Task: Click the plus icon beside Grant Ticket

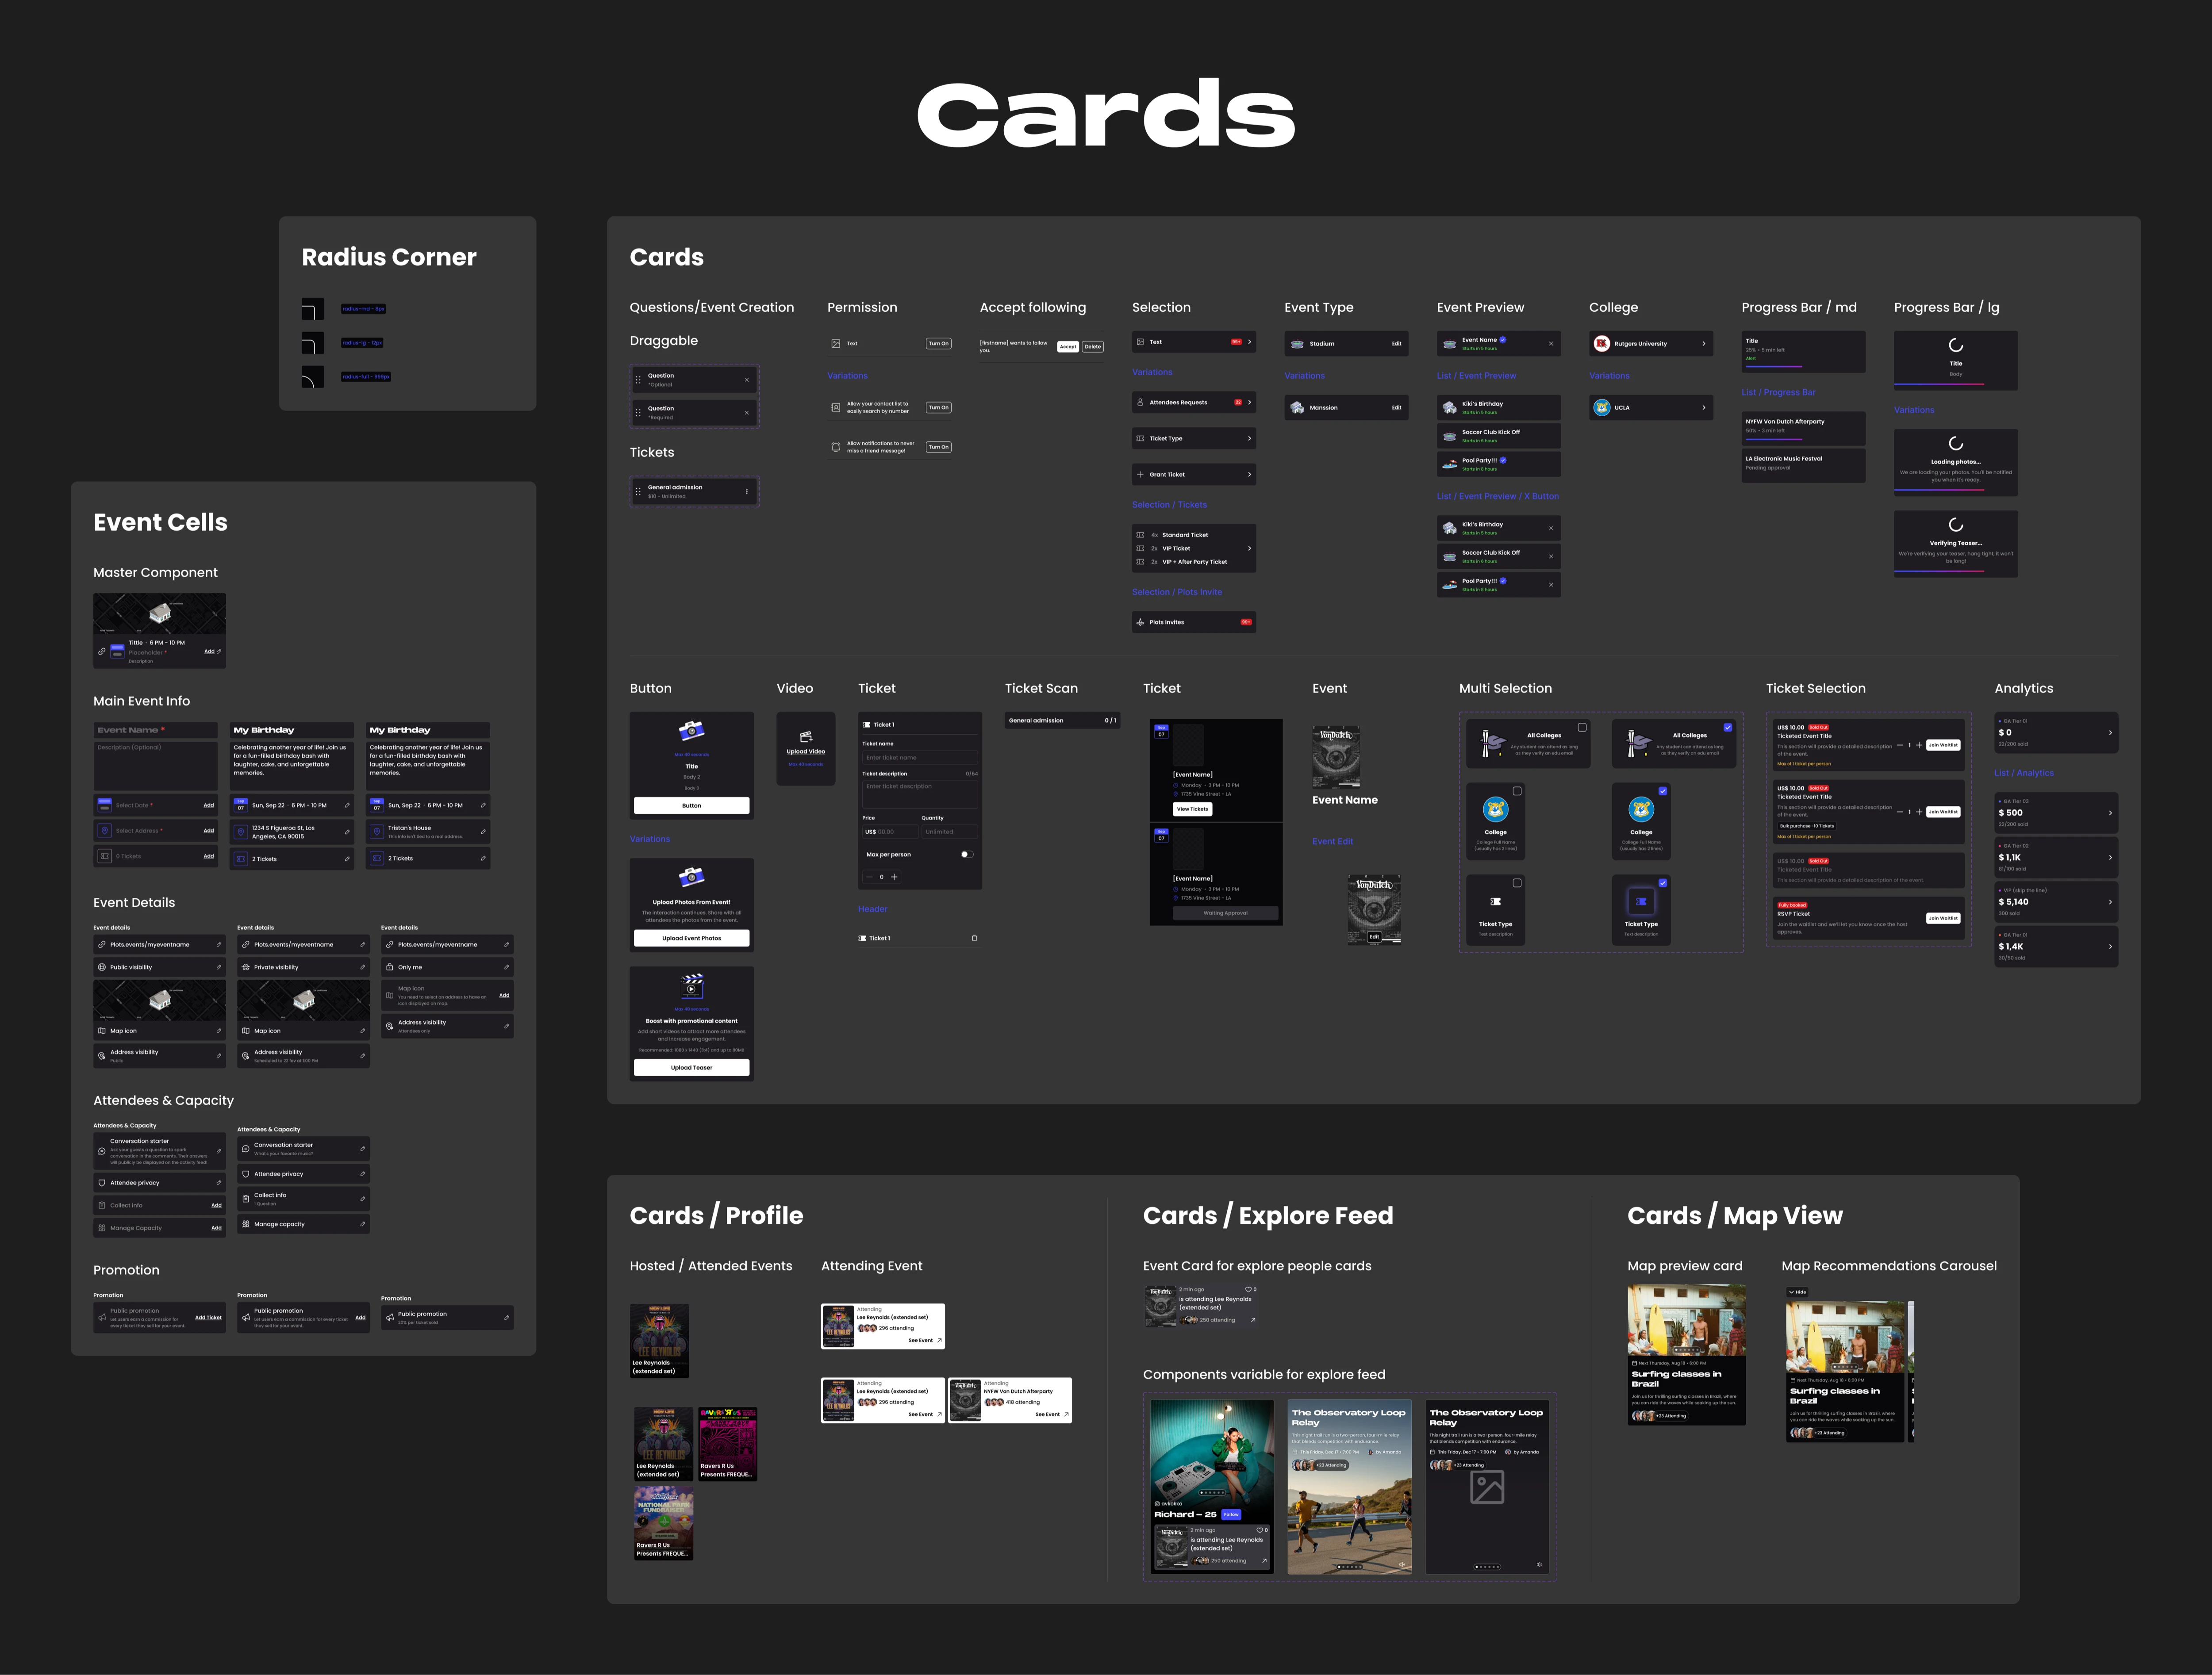Action: pyautogui.click(x=1140, y=474)
